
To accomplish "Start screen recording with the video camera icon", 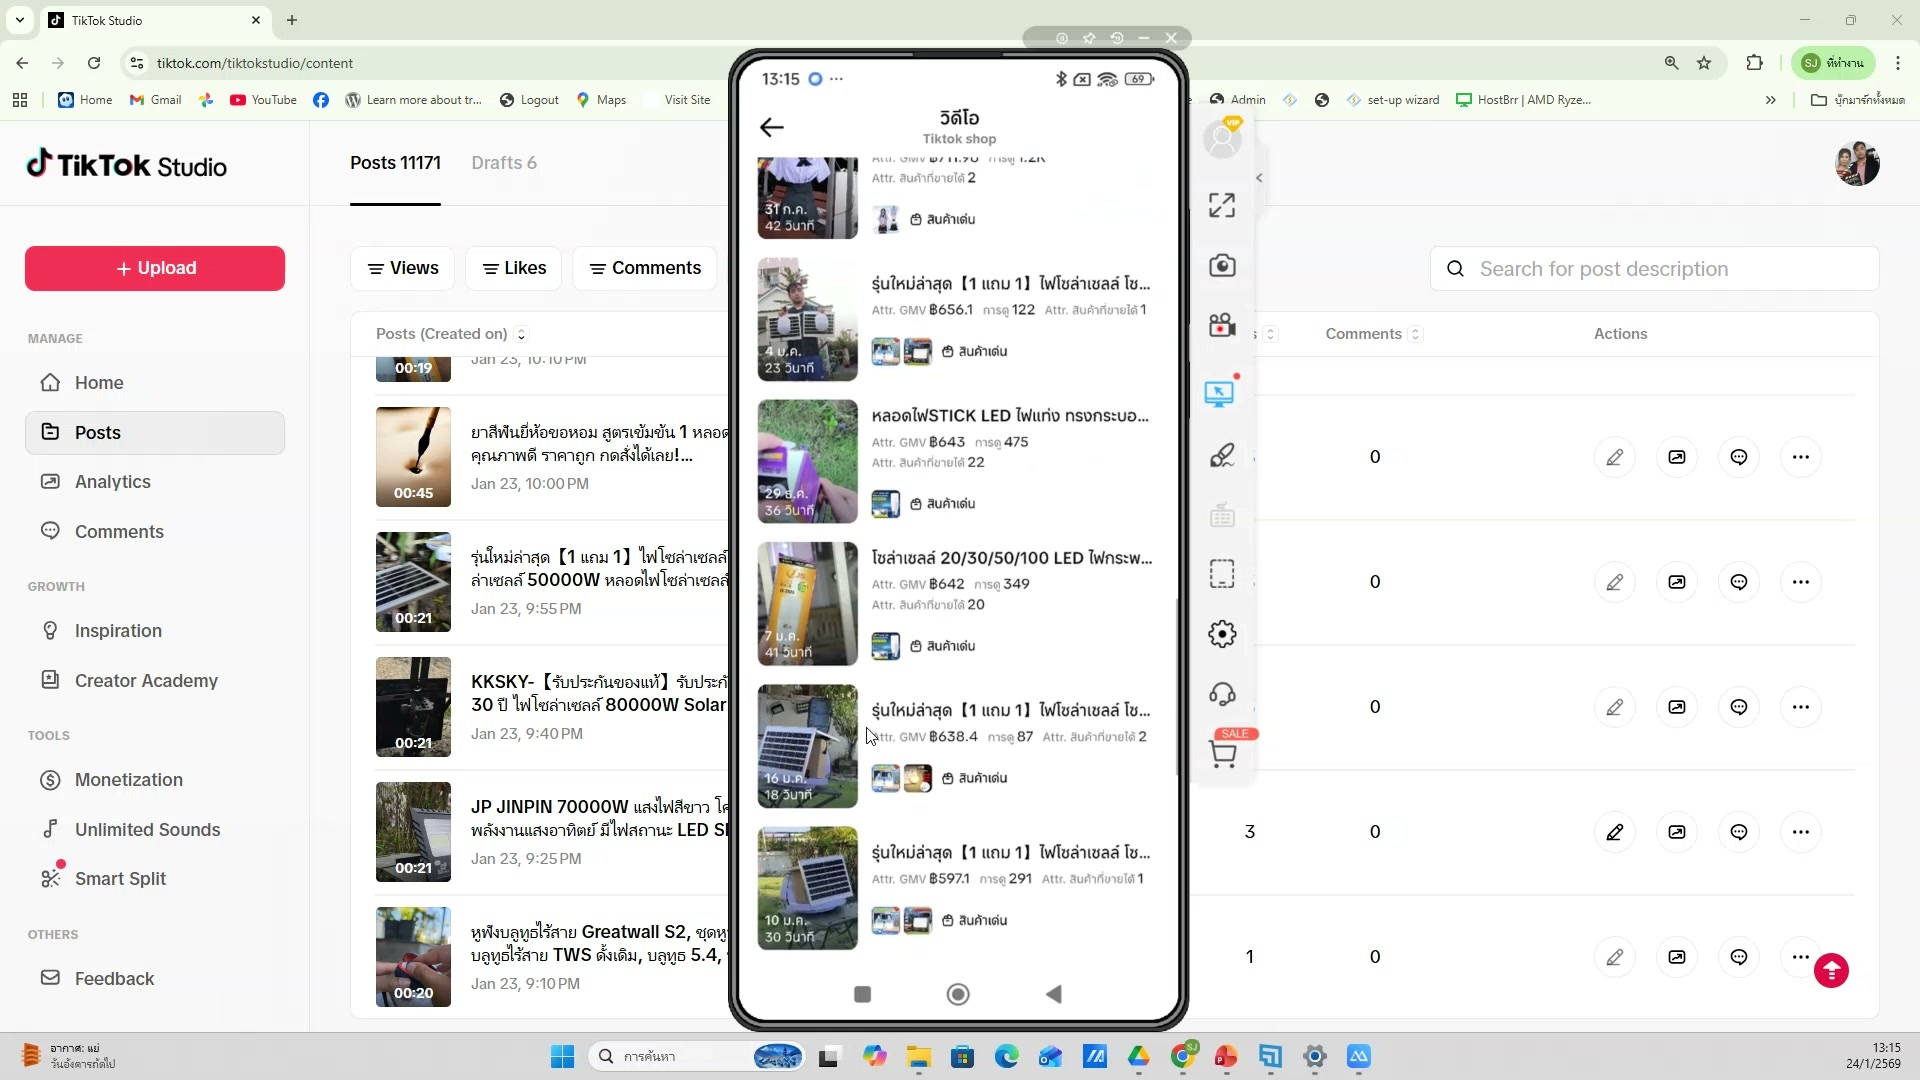I will click(1222, 324).
